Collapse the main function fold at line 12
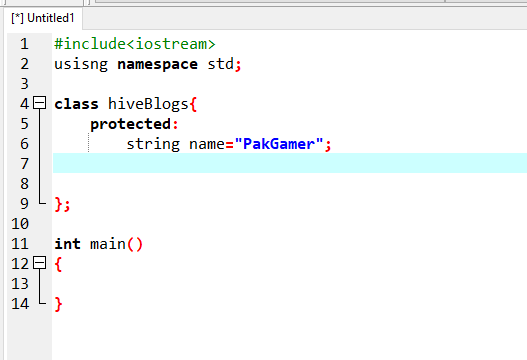 pos(40,263)
